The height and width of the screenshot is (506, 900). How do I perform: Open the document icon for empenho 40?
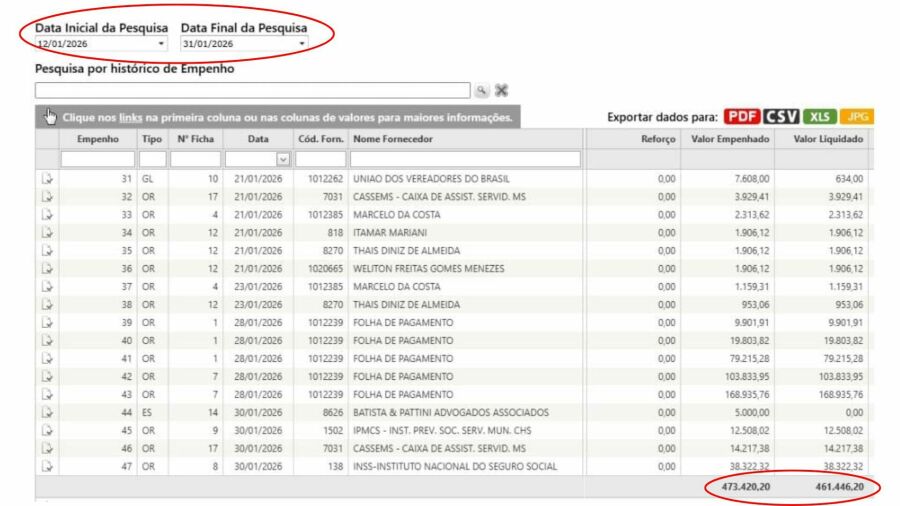47,340
